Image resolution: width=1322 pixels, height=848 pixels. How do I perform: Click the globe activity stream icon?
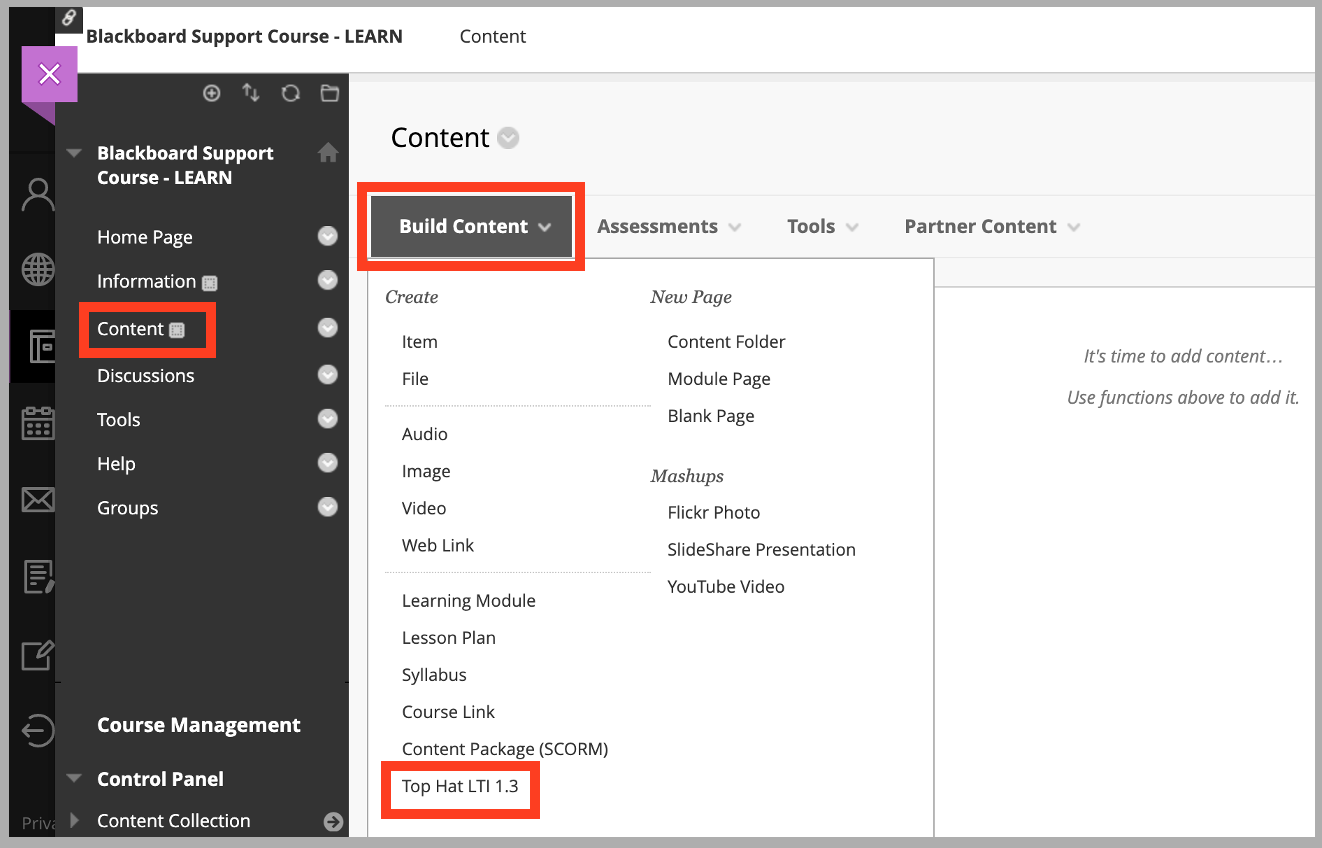point(37,268)
